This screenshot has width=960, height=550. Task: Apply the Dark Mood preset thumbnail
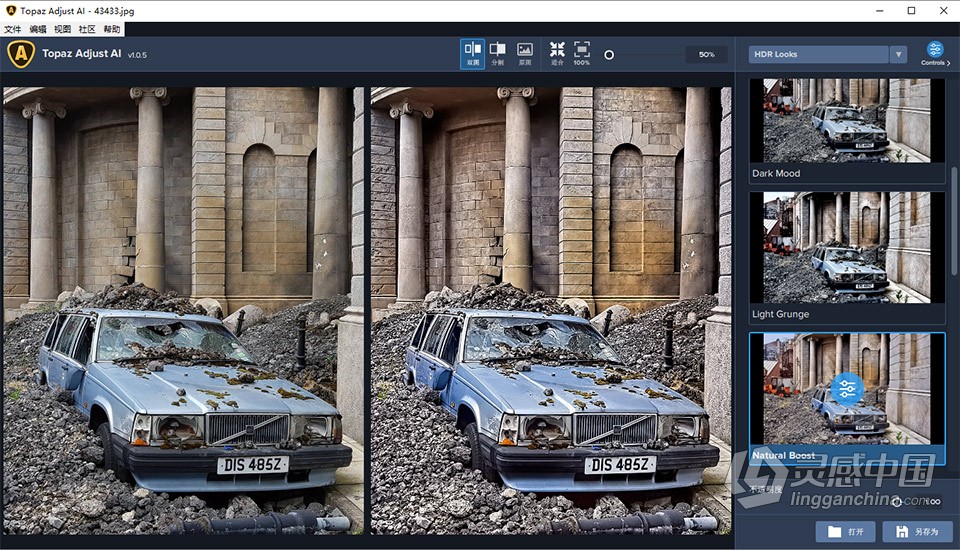(x=847, y=121)
